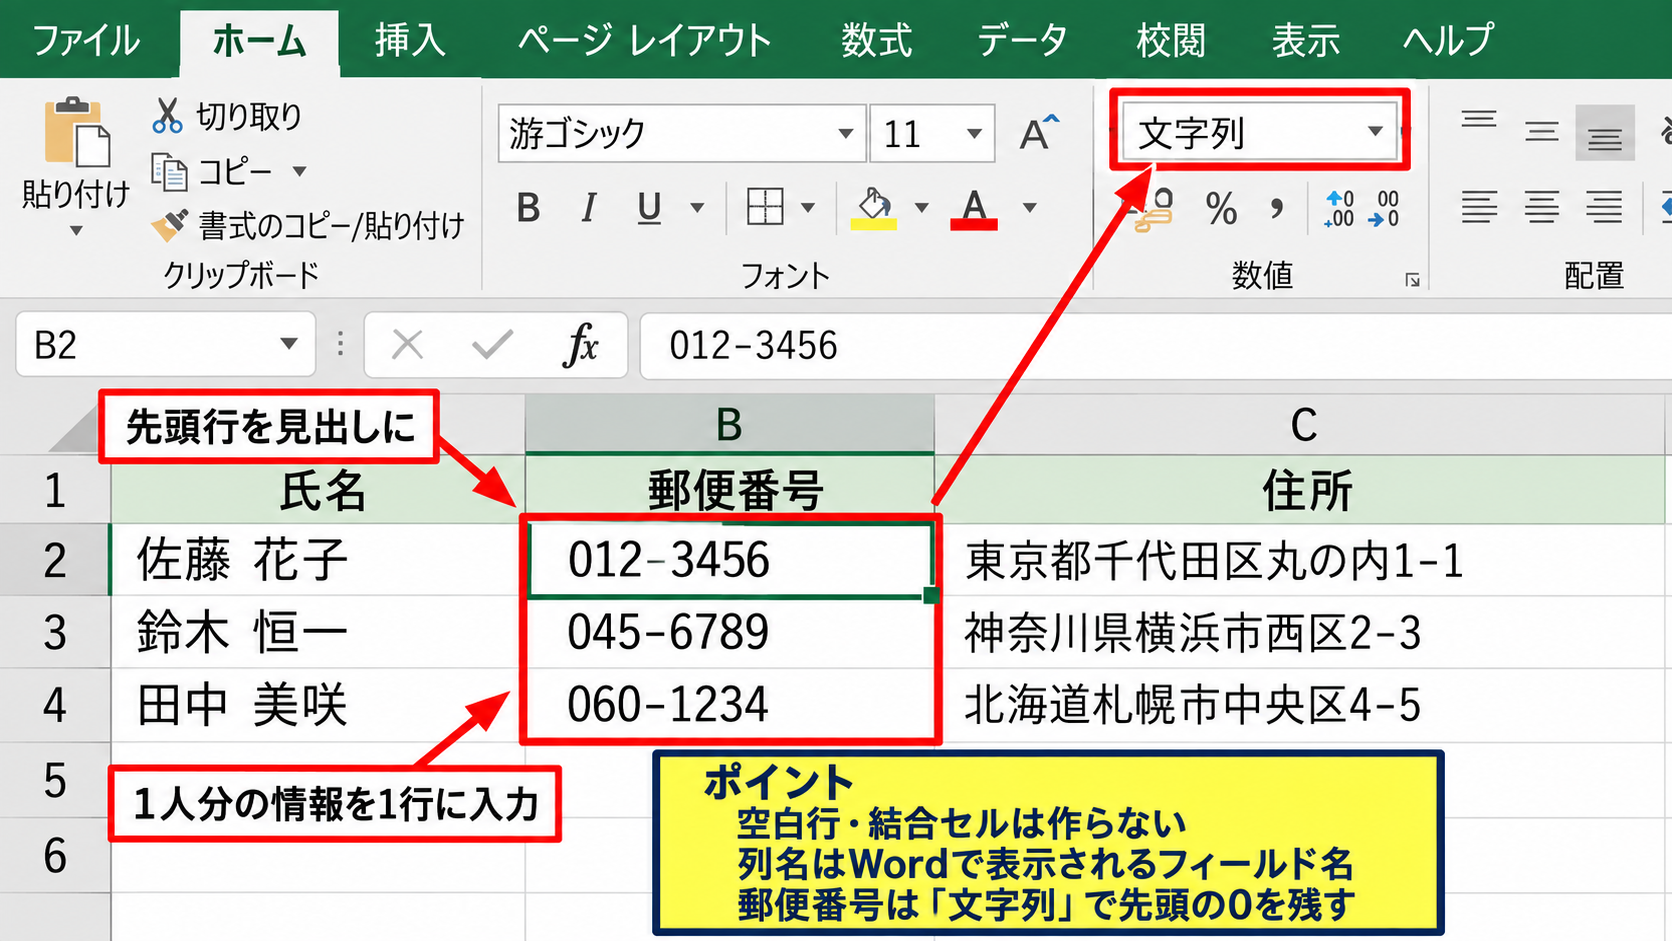Click the Borders grid icon
Viewport: 1672px width, 941px height.
point(765,207)
